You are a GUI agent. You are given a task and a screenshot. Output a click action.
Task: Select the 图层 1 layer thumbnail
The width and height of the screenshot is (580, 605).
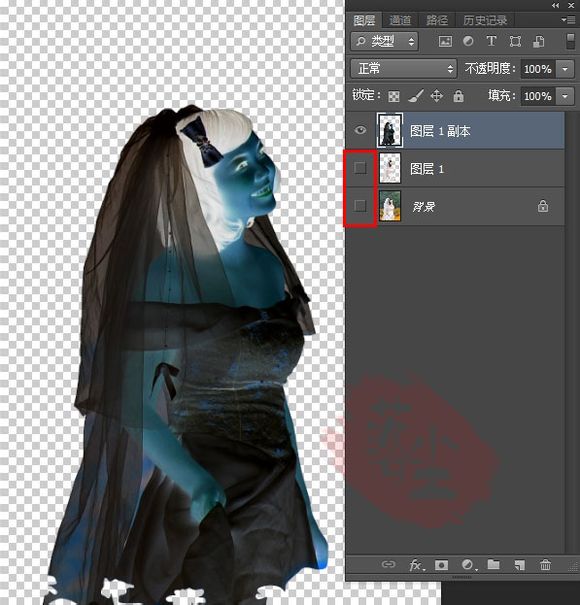tap(390, 168)
